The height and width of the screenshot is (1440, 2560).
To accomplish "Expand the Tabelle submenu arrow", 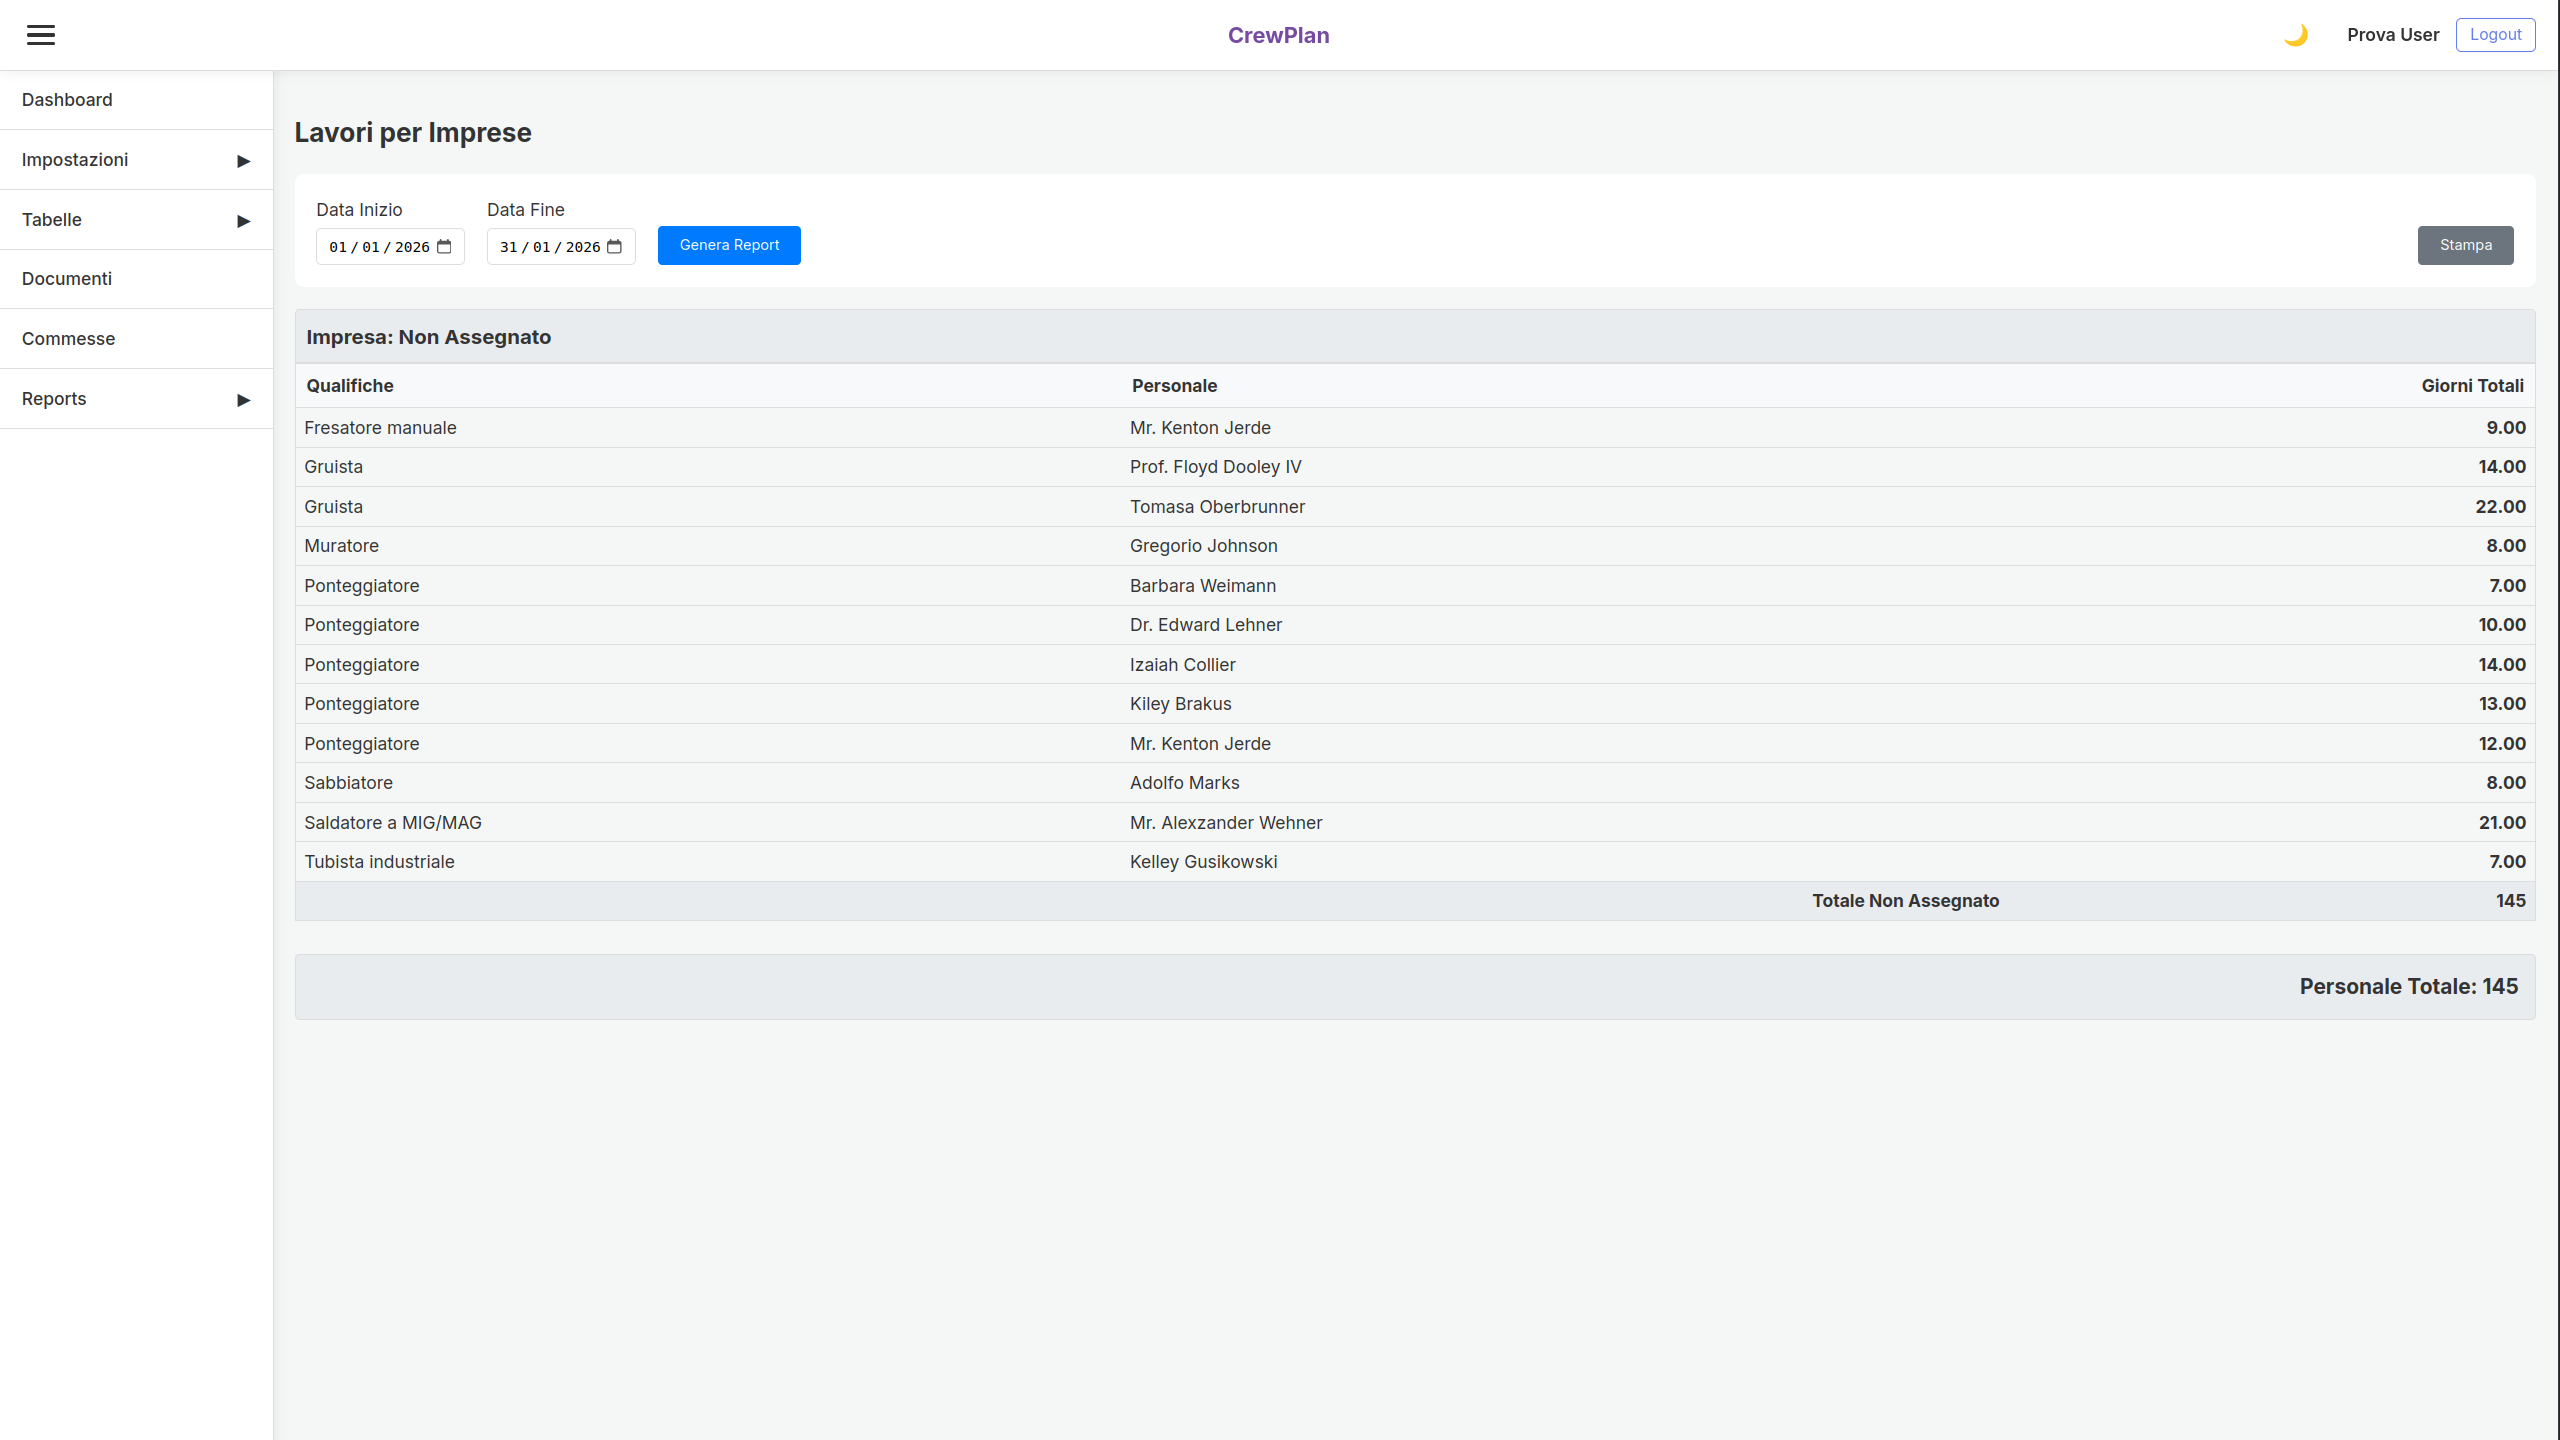I will 243,221.
